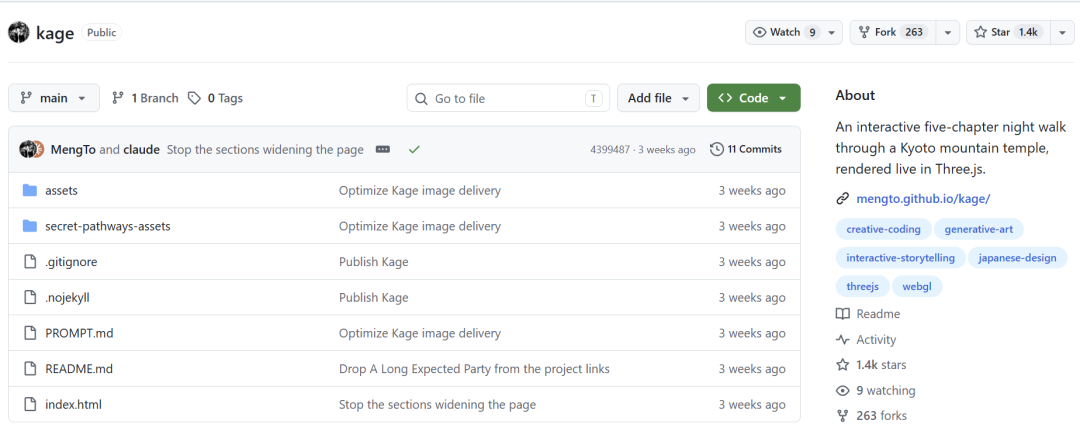The image size is (1080, 424).
Task: Open the 'Publish Kage' message on the .gitignore row
Action: 373,262
